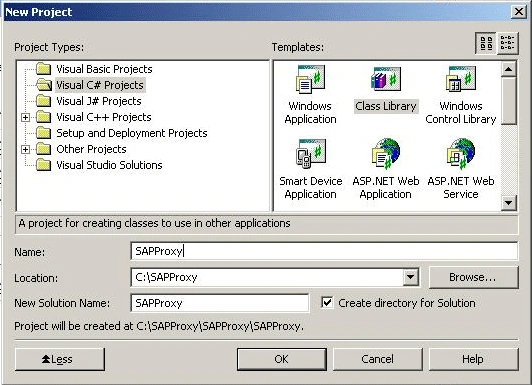This screenshot has height=385, width=532.
Task: Collapse options with the Less button
Action: (x=60, y=359)
